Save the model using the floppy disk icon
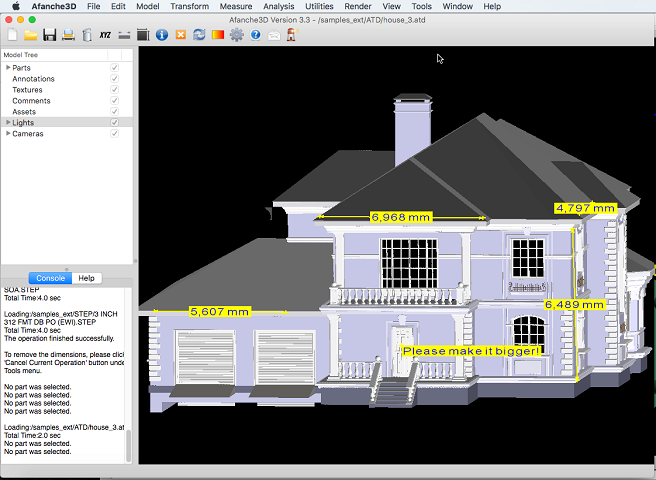This screenshot has width=656, height=480. pyautogui.click(x=49, y=35)
